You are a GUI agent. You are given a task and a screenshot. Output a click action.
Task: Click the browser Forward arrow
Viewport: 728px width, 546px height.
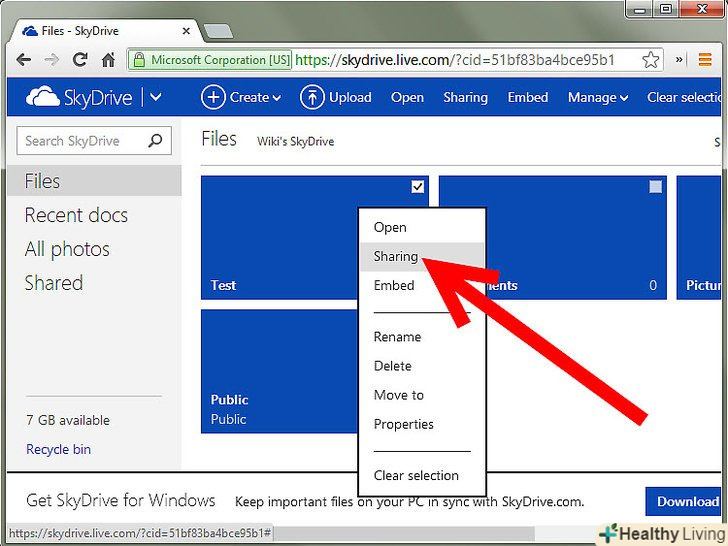[52, 60]
